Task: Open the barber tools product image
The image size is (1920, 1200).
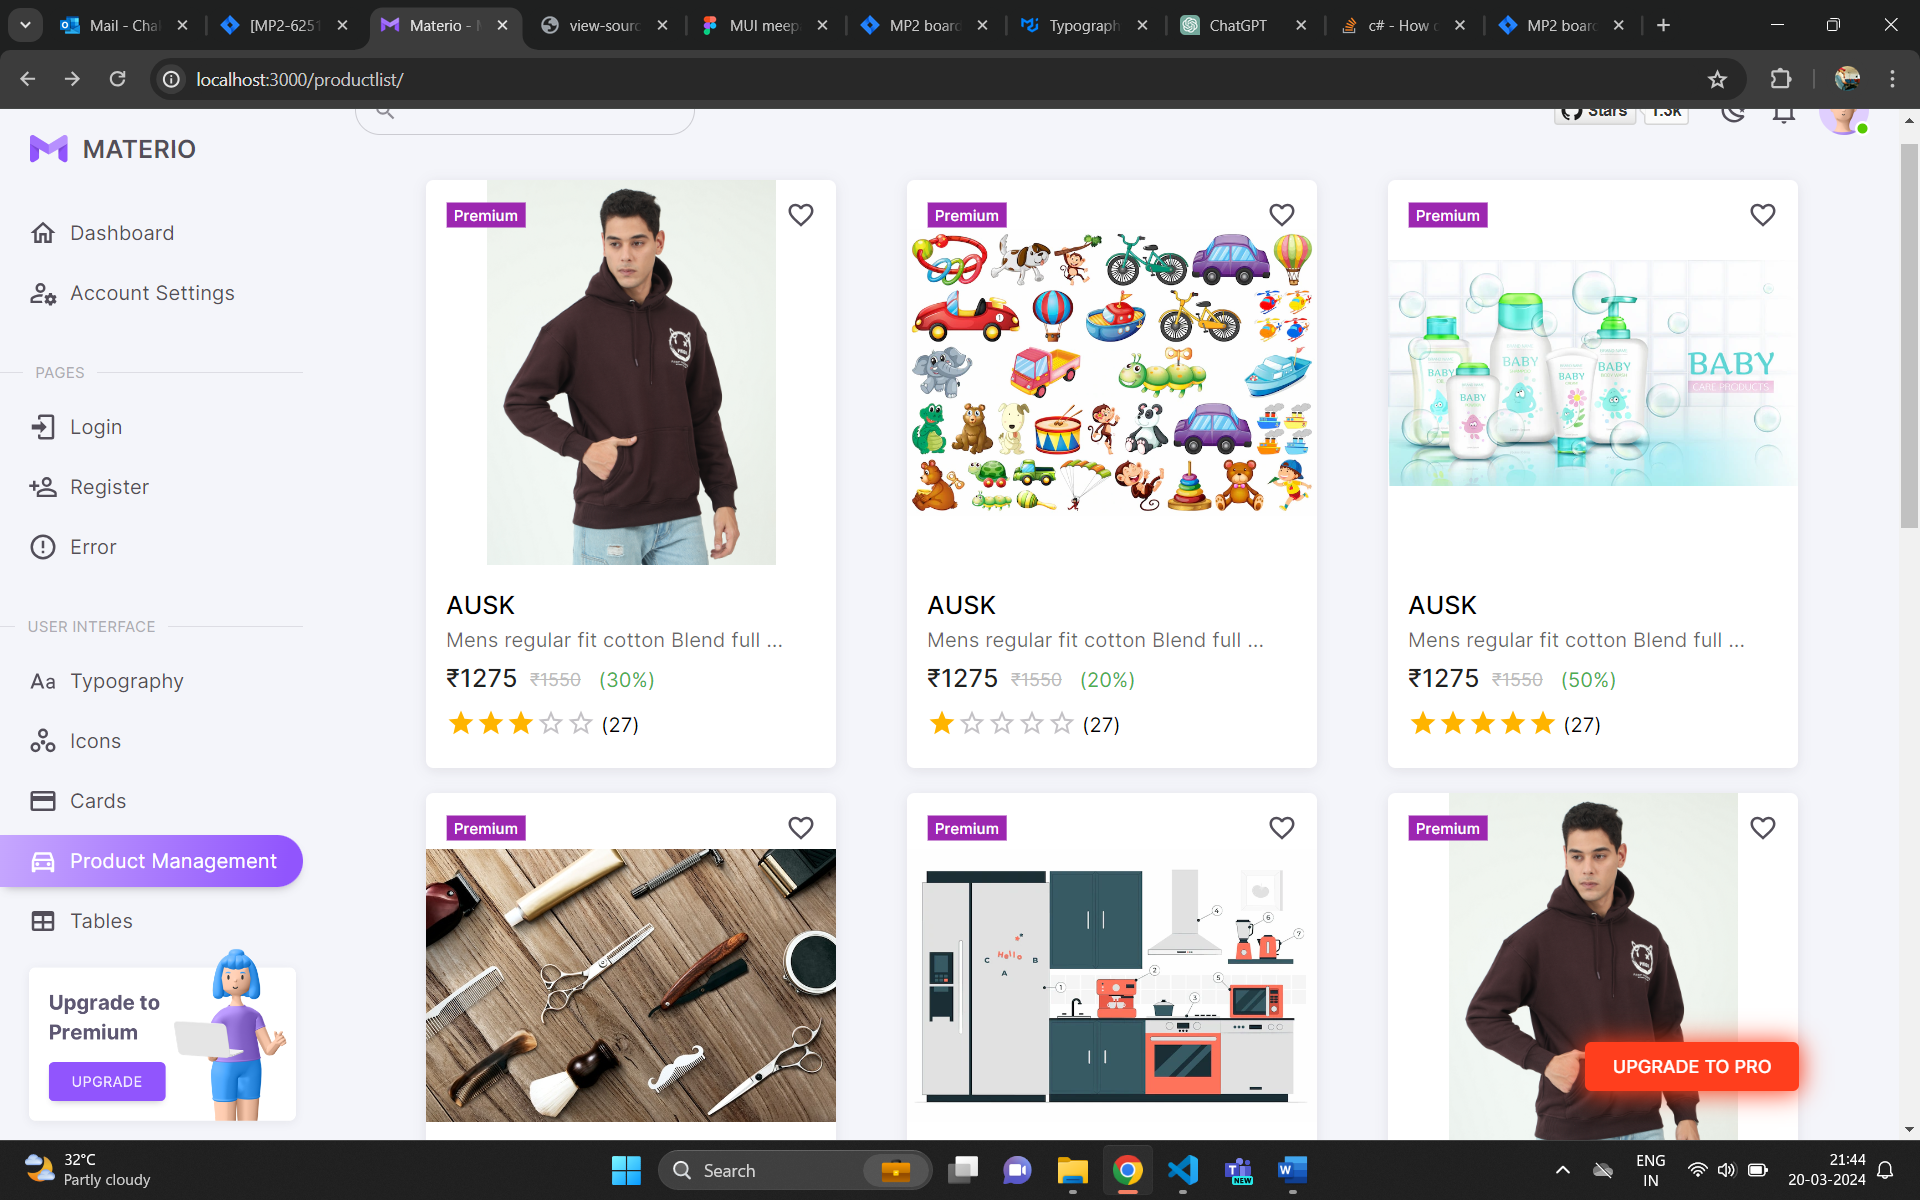Action: tap(631, 985)
